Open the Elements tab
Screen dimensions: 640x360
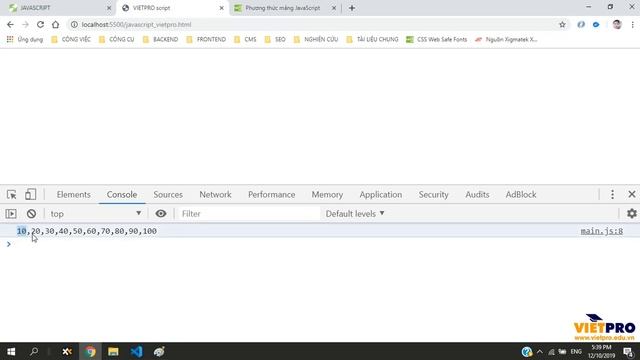(x=73, y=195)
